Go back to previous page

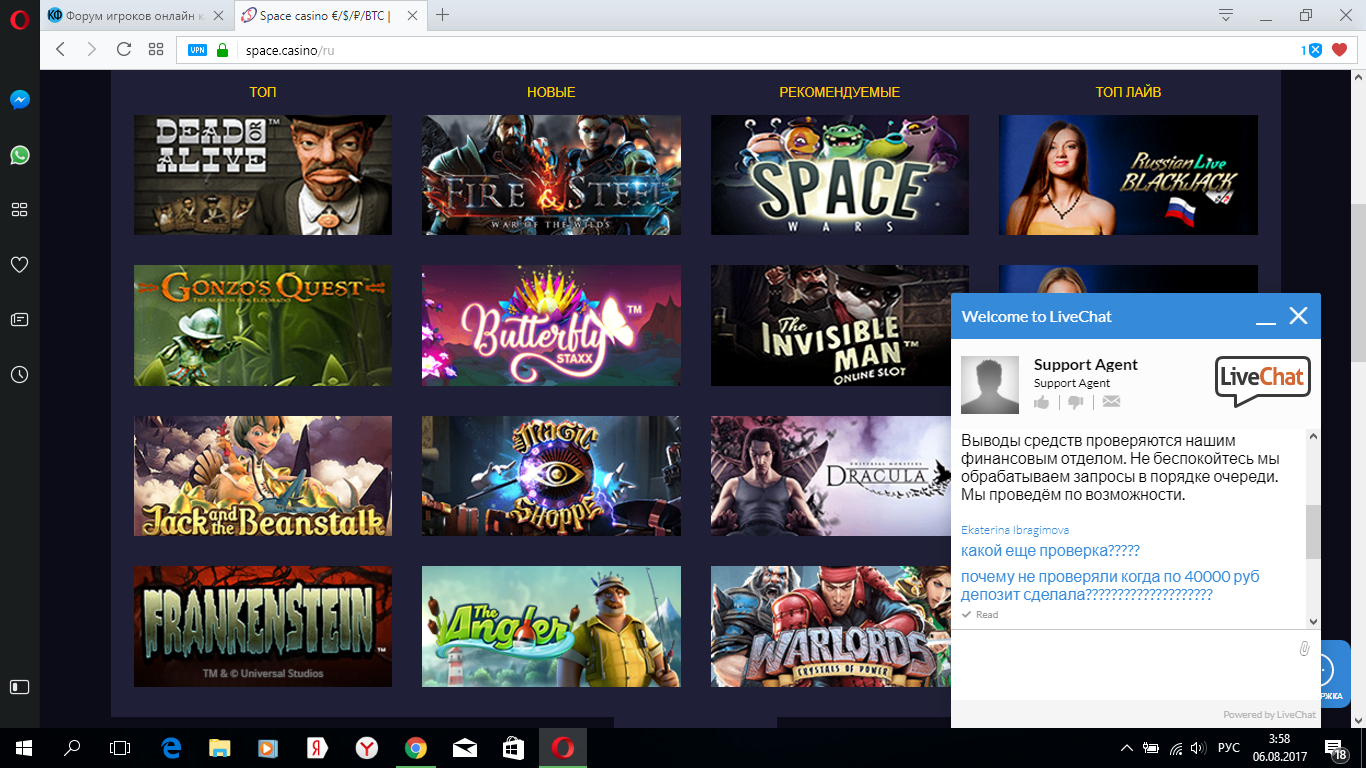click(60, 49)
